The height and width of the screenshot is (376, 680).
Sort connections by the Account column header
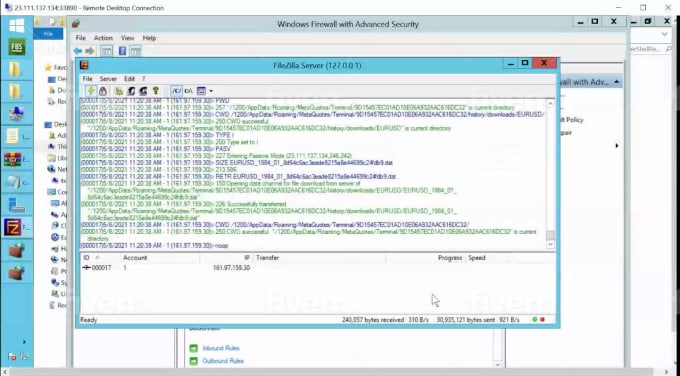click(160, 258)
